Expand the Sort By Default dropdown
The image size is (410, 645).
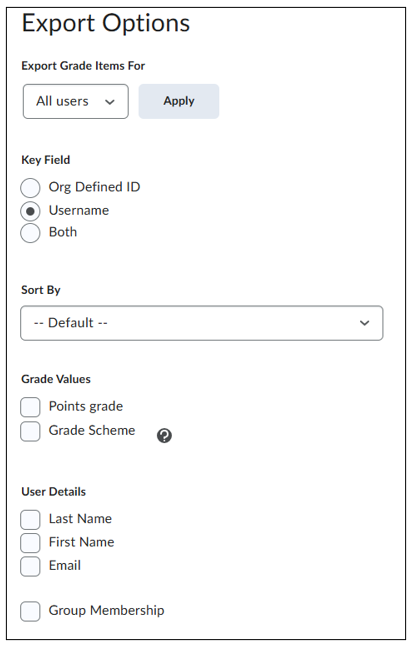pos(202,323)
